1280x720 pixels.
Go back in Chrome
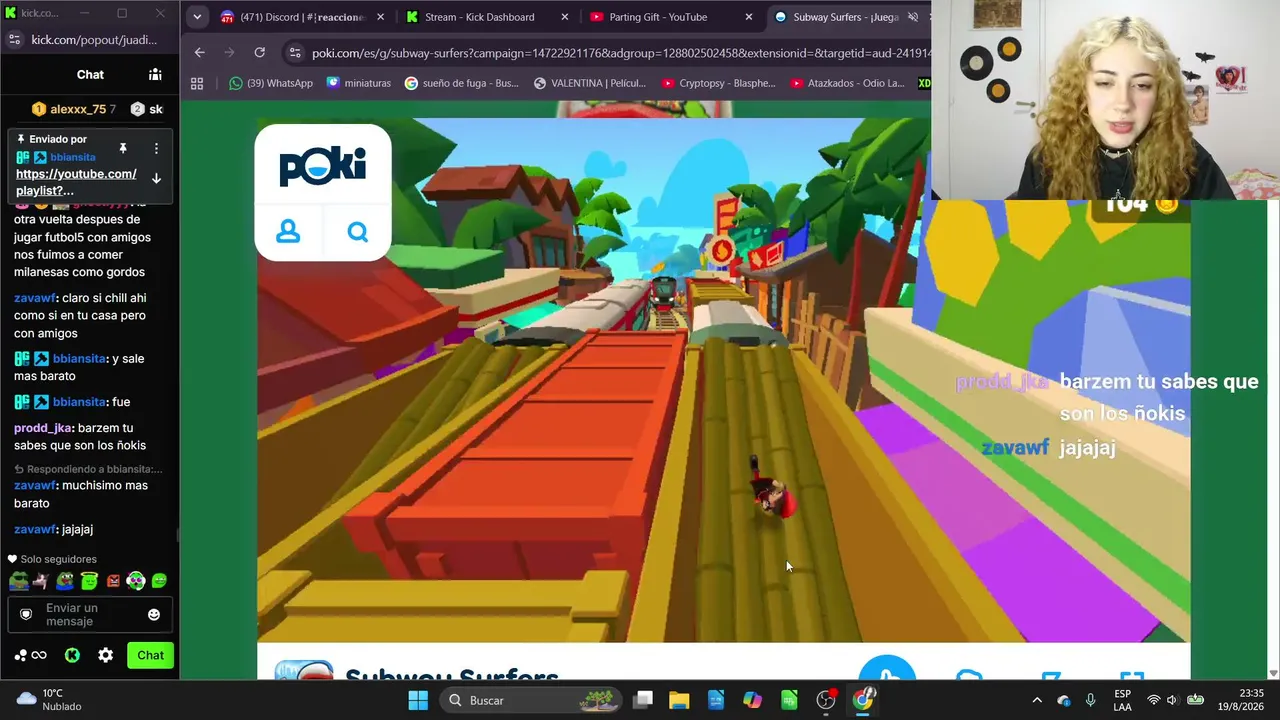tap(200, 52)
